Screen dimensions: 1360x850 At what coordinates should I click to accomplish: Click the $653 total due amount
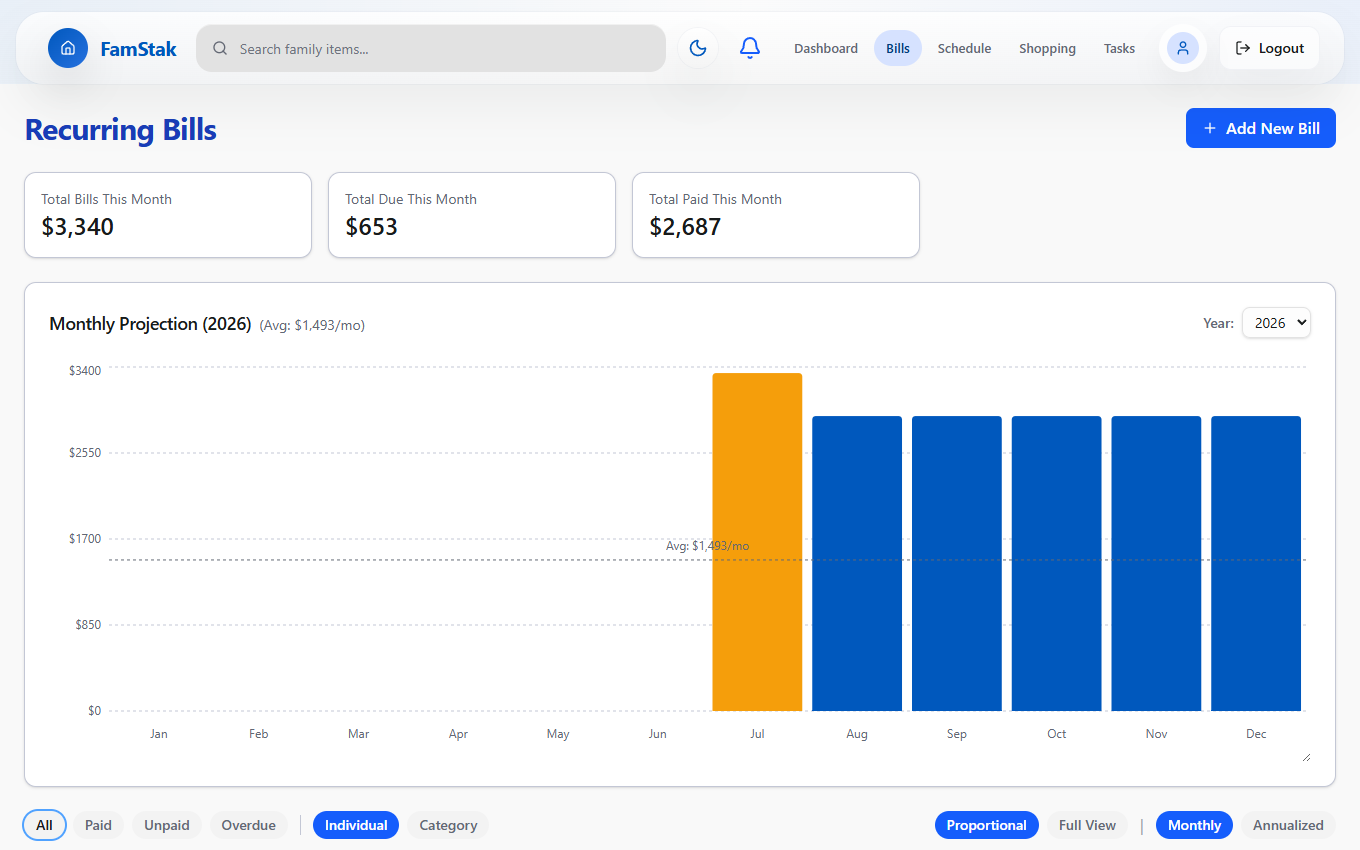coord(372,227)
